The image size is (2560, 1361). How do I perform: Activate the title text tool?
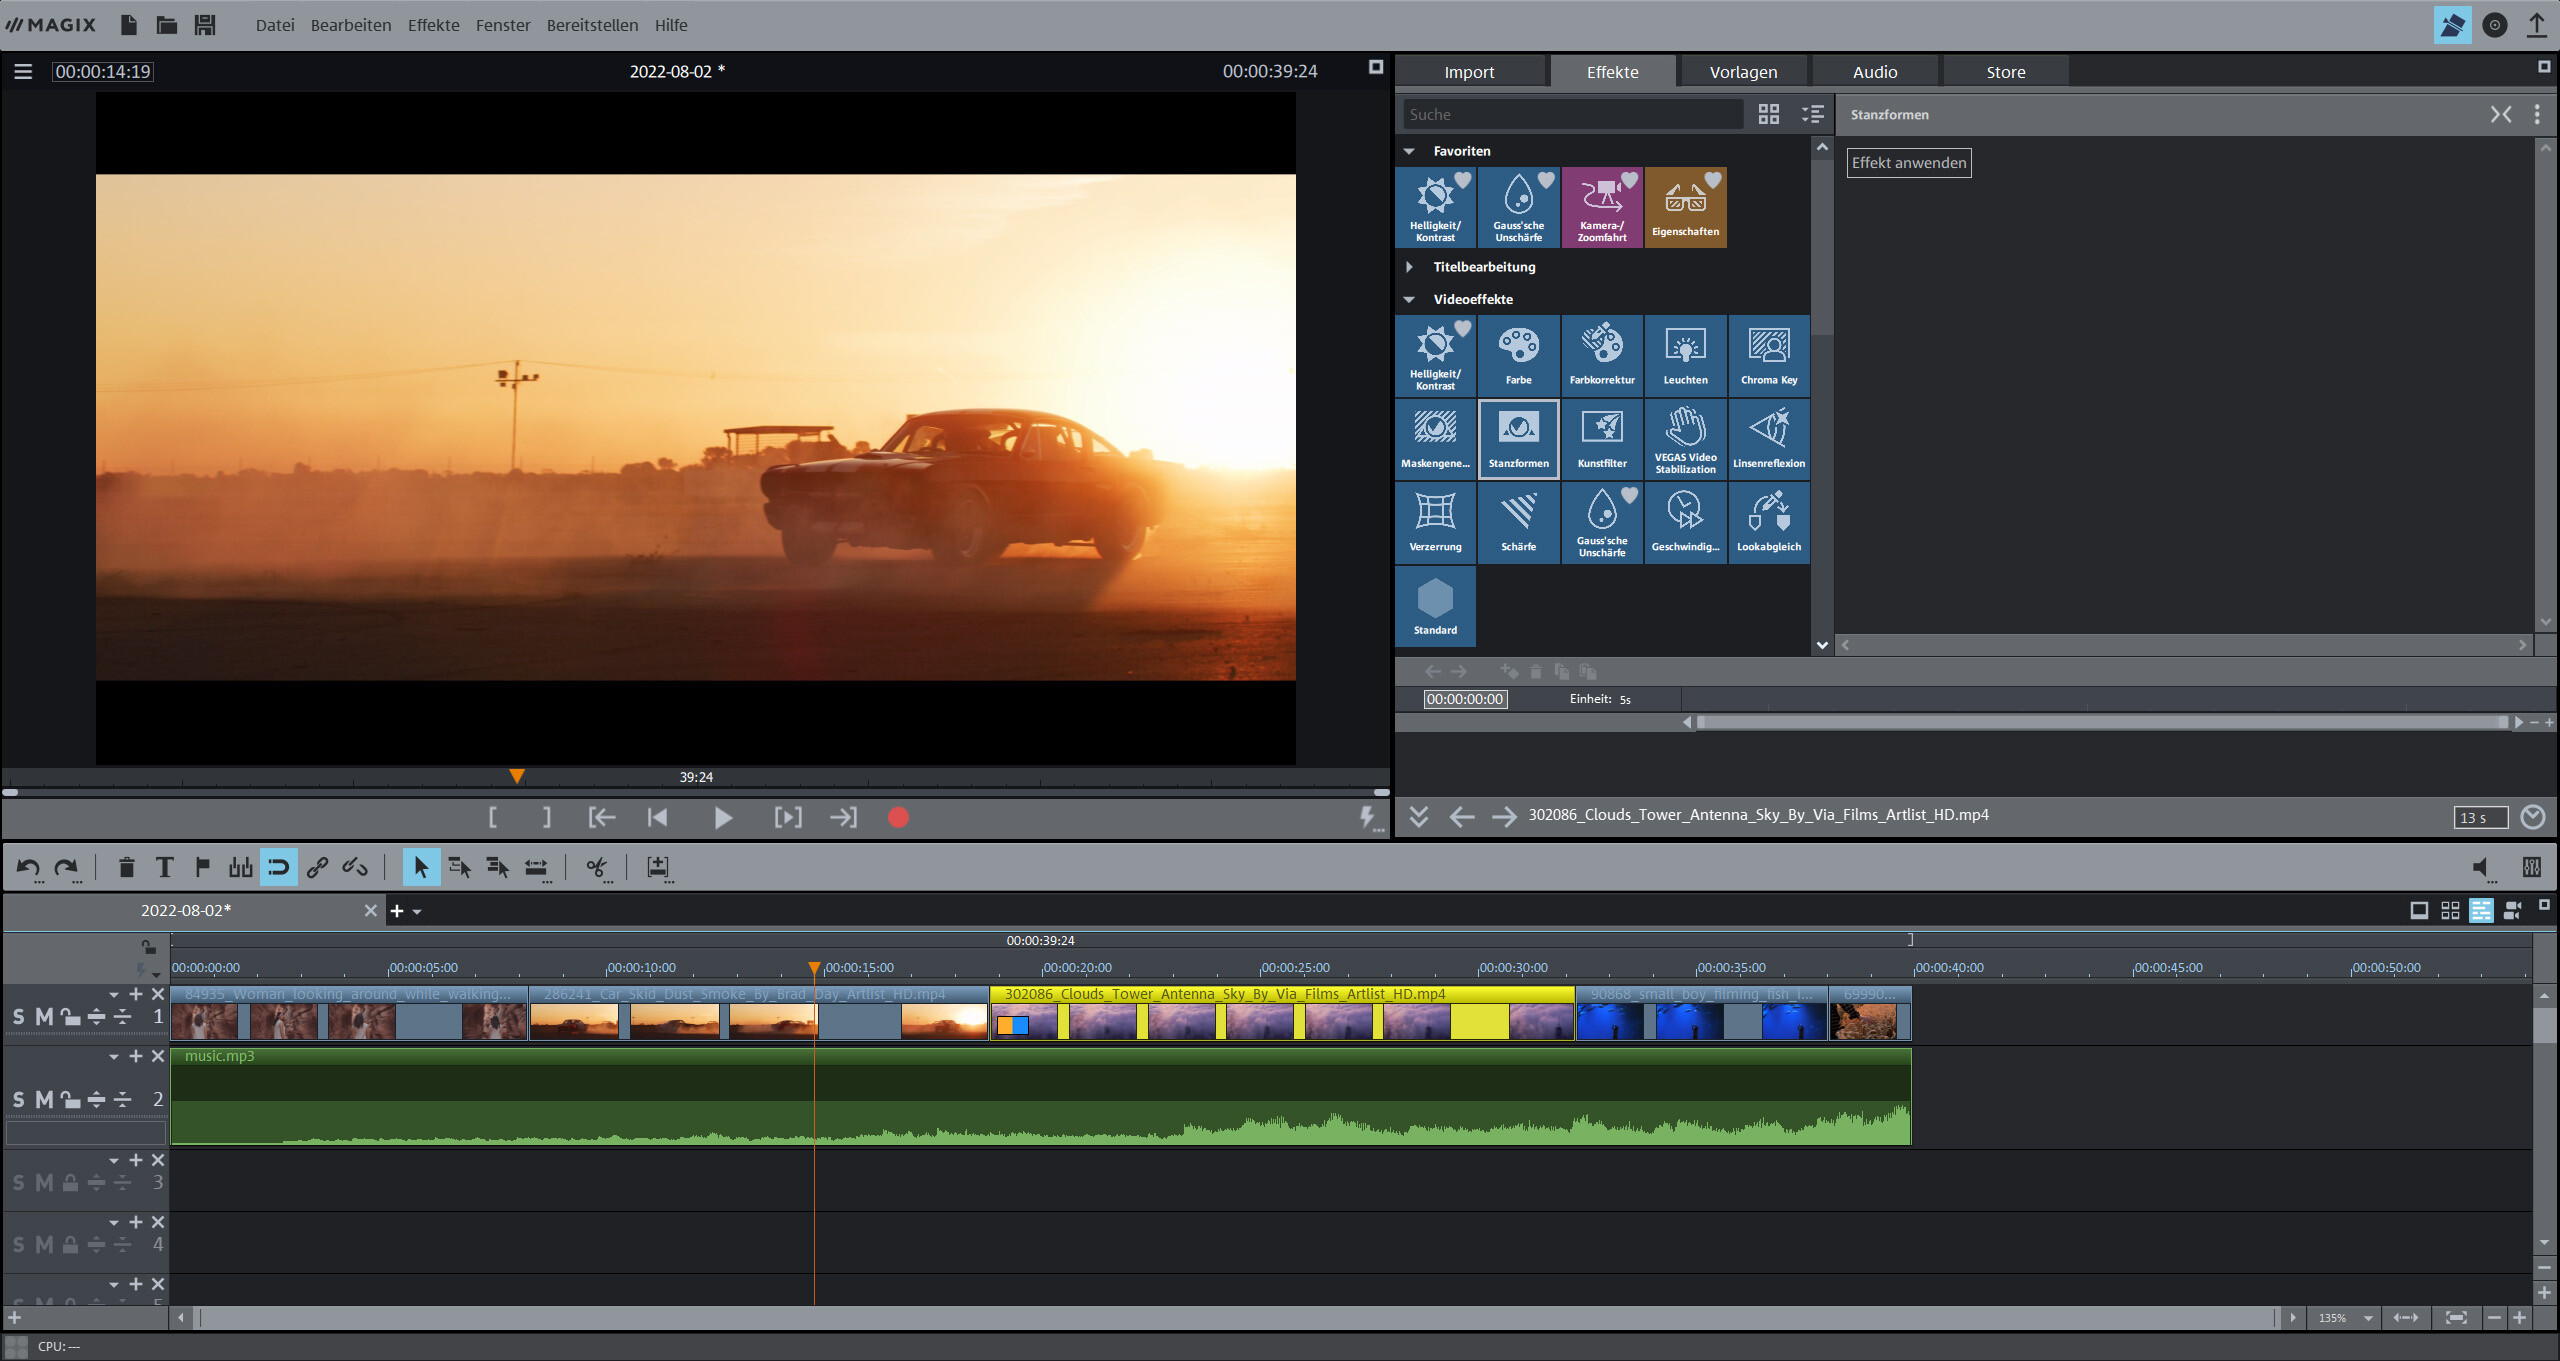[165, 867]
